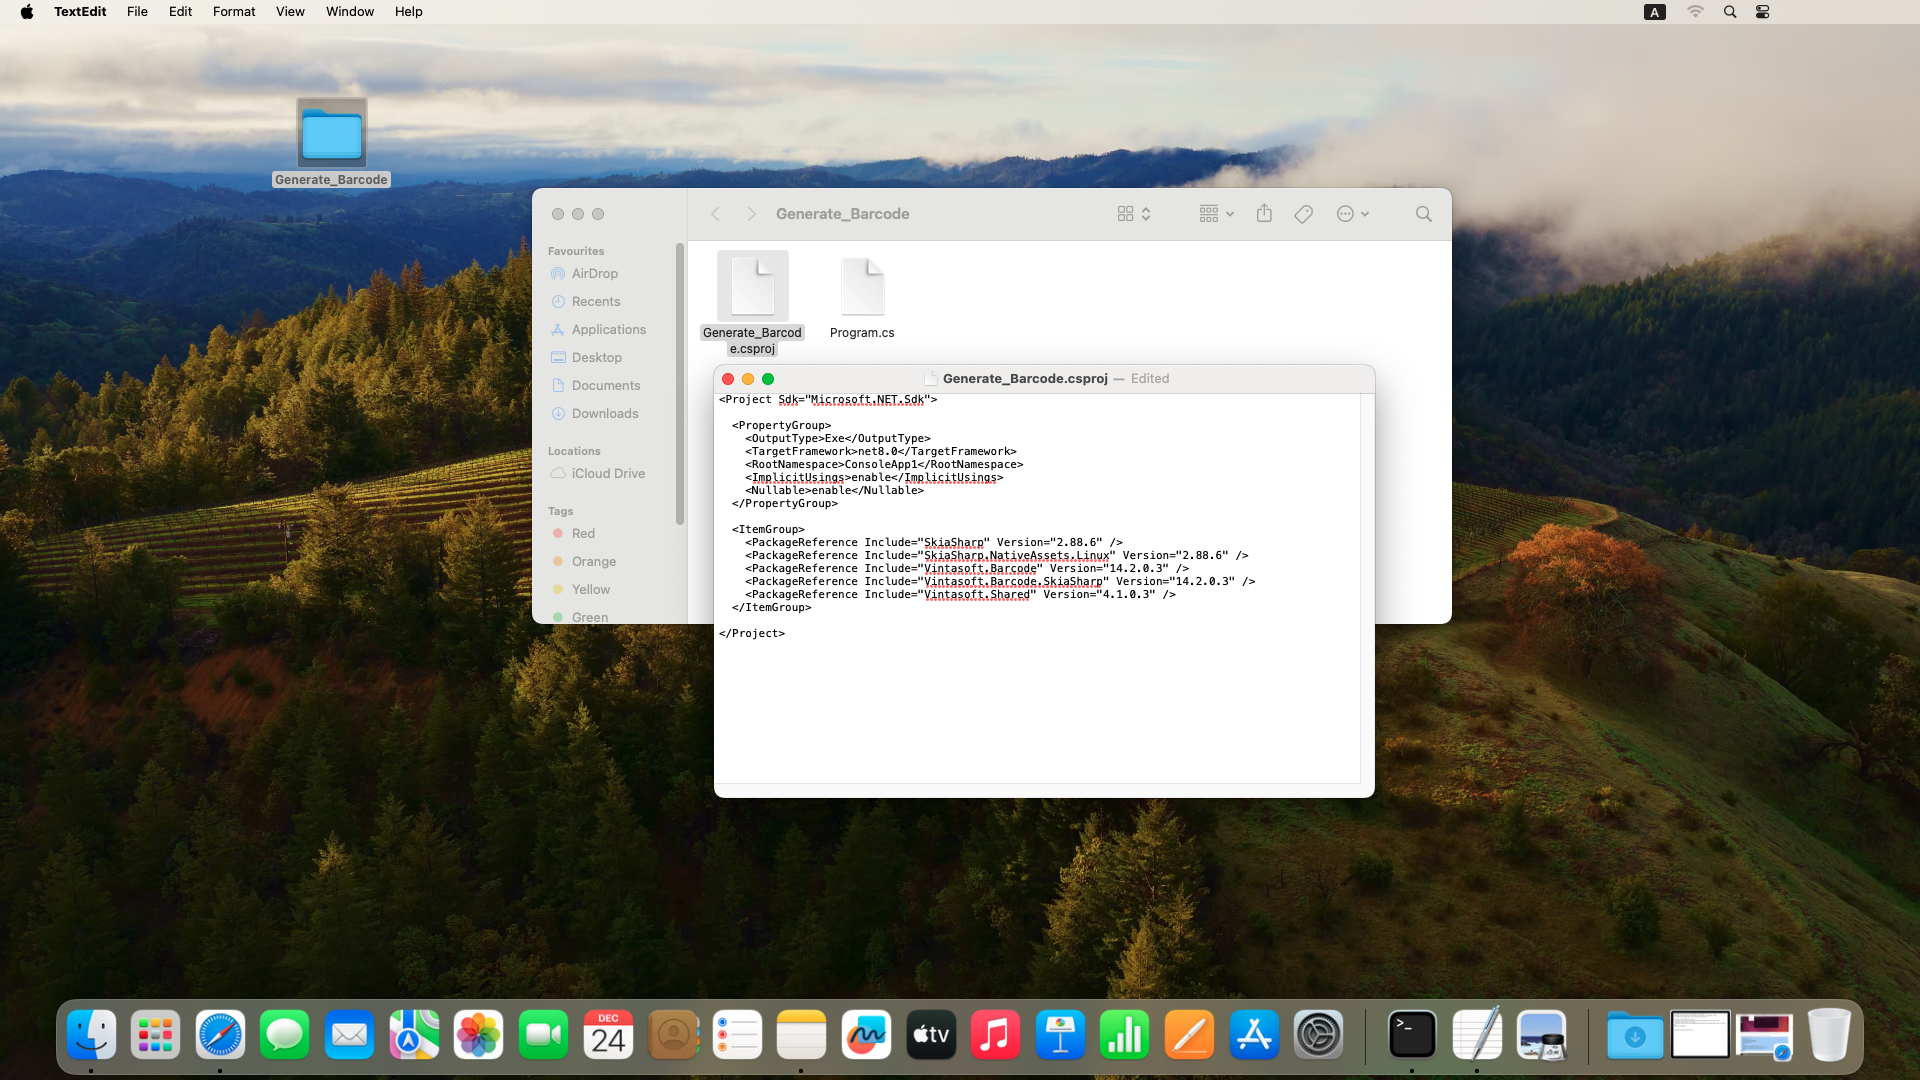Open the Format menu
The image size is (1920, 1080).
[x=234, y=12]
